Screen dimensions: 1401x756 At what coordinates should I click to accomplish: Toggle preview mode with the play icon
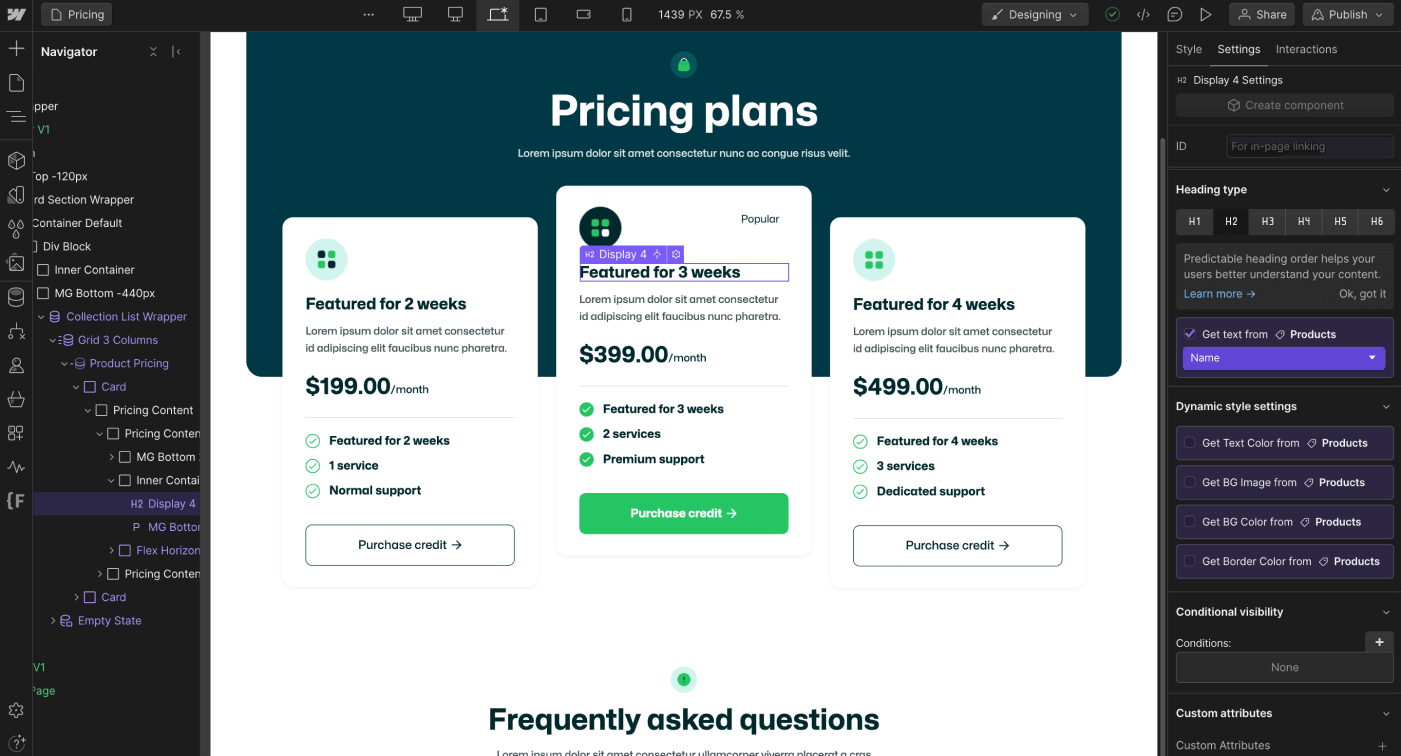(1206, 14)
